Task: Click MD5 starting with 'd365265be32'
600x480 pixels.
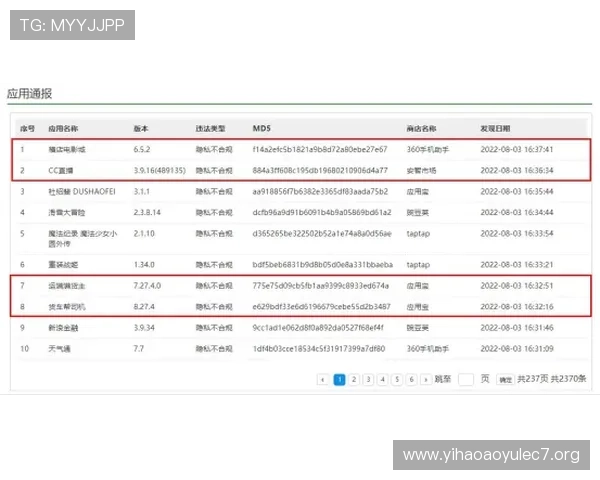Action: pyautogui.click(x=322, y=233)
